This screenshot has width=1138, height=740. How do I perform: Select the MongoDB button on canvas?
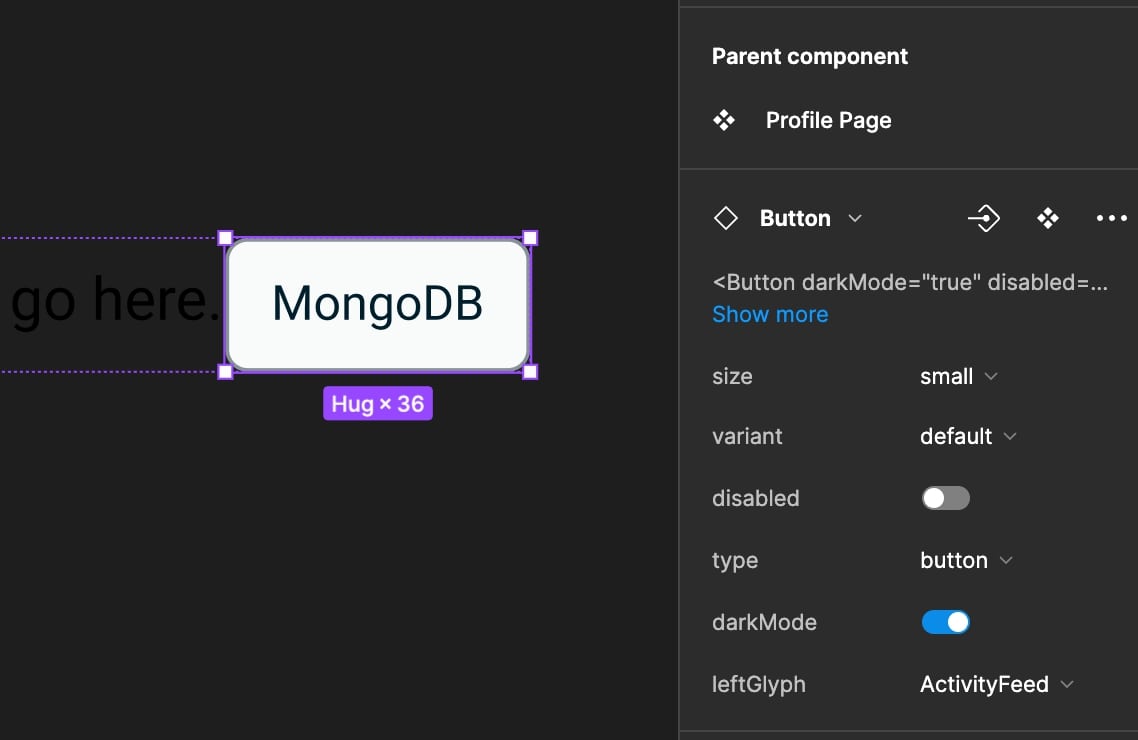(x=378, y=305)
